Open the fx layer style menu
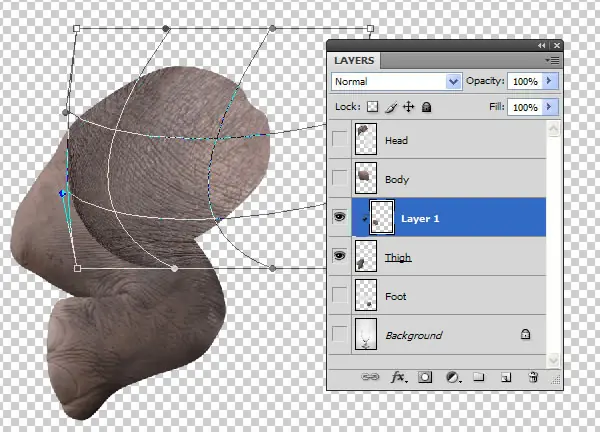 (399, 377)
